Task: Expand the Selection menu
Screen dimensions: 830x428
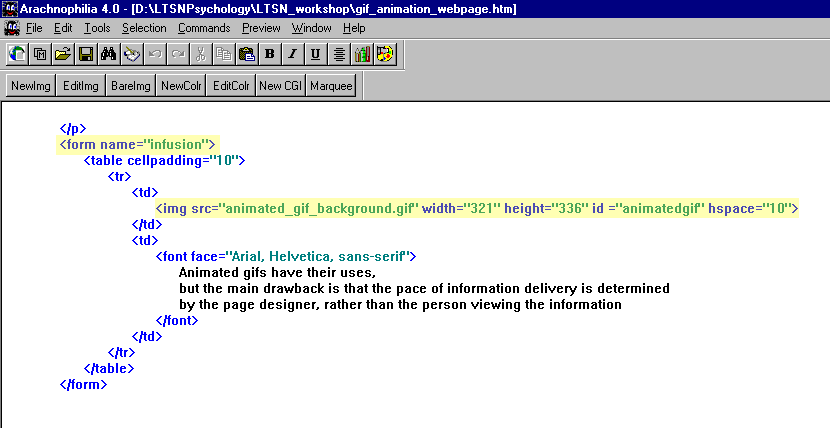Action: click(x=144, y=28)
